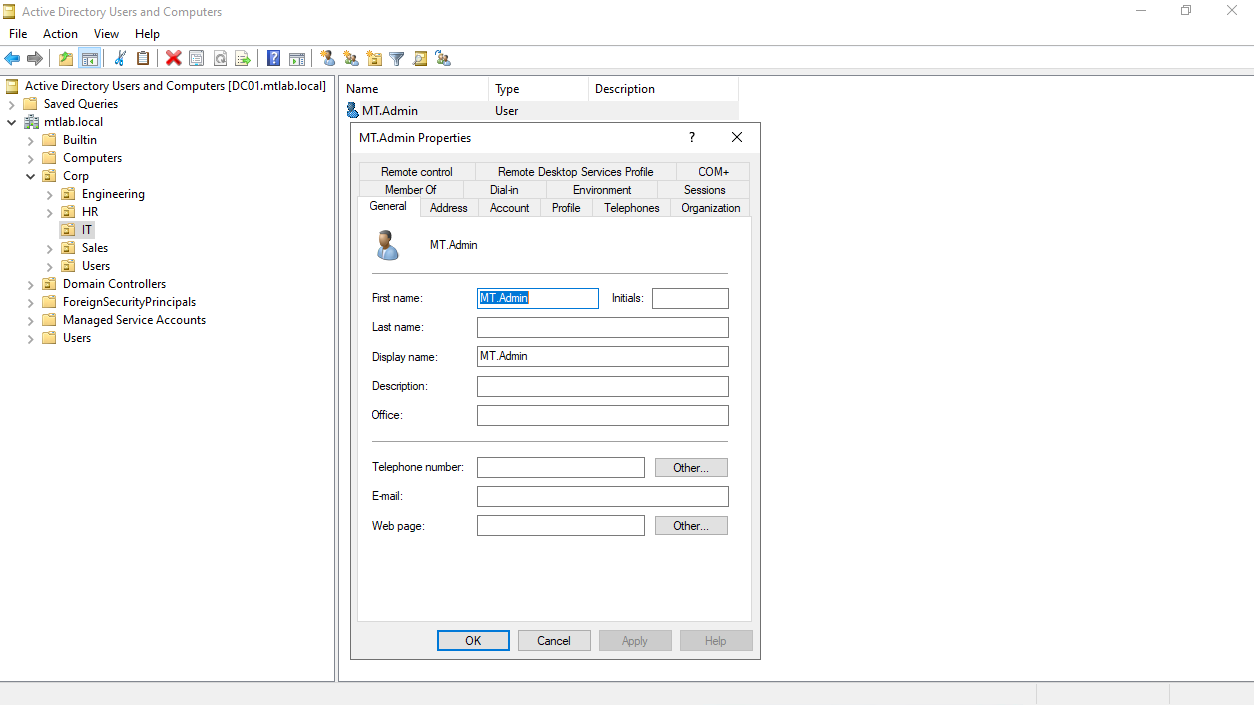Select ForeignSecurityPrincipals in the tree
This screenshot has width=1254, height=705.
129,302
